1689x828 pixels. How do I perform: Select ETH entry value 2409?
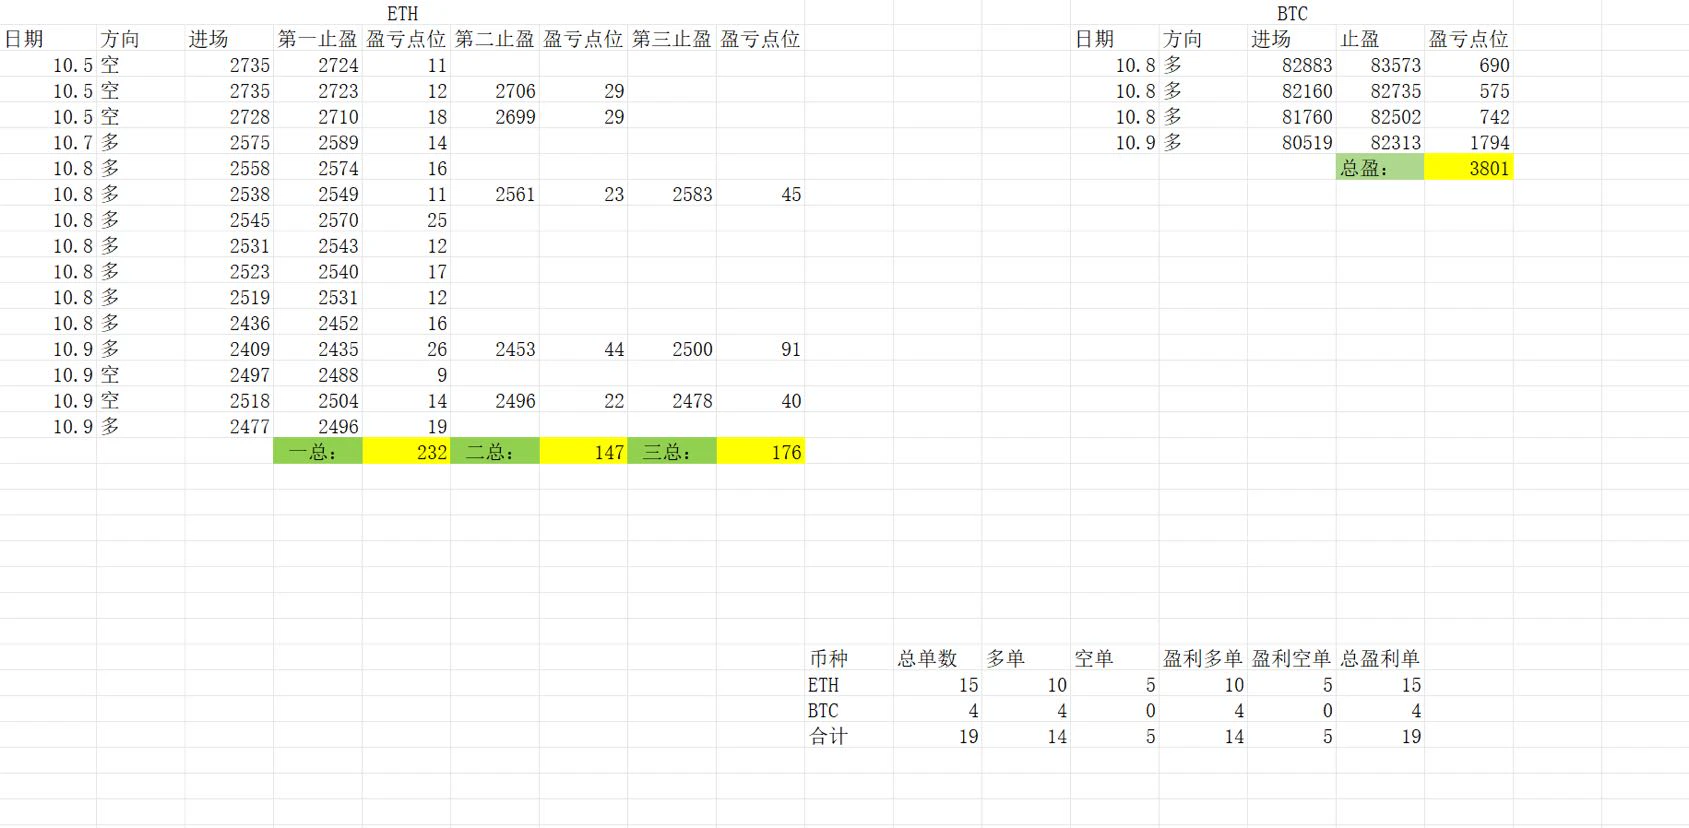pyautogui.click(x=229, y=349)
